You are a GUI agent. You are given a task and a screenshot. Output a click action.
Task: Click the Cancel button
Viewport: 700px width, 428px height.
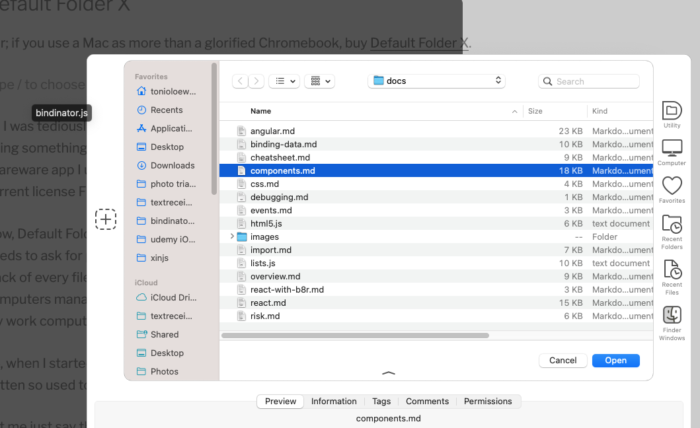[562, 360]
